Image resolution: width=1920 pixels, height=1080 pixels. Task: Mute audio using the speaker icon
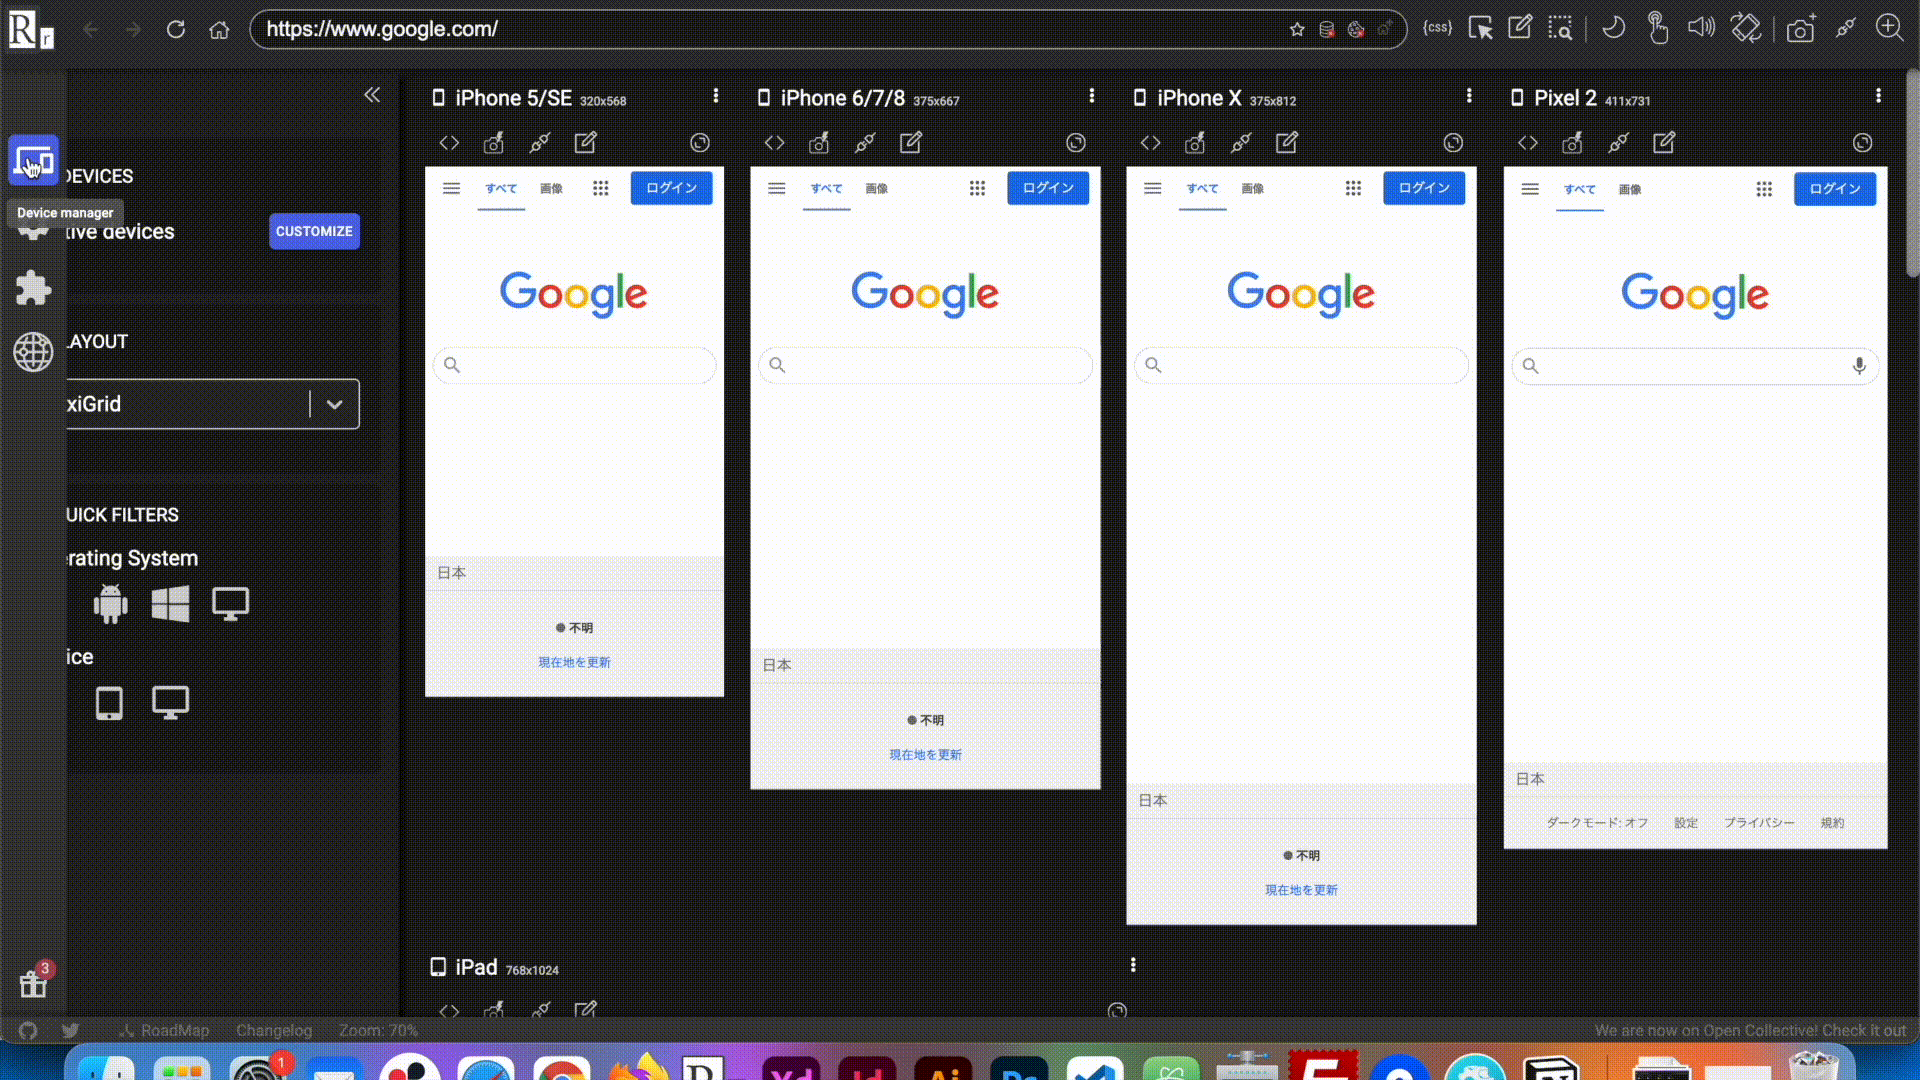[1700, 28]
